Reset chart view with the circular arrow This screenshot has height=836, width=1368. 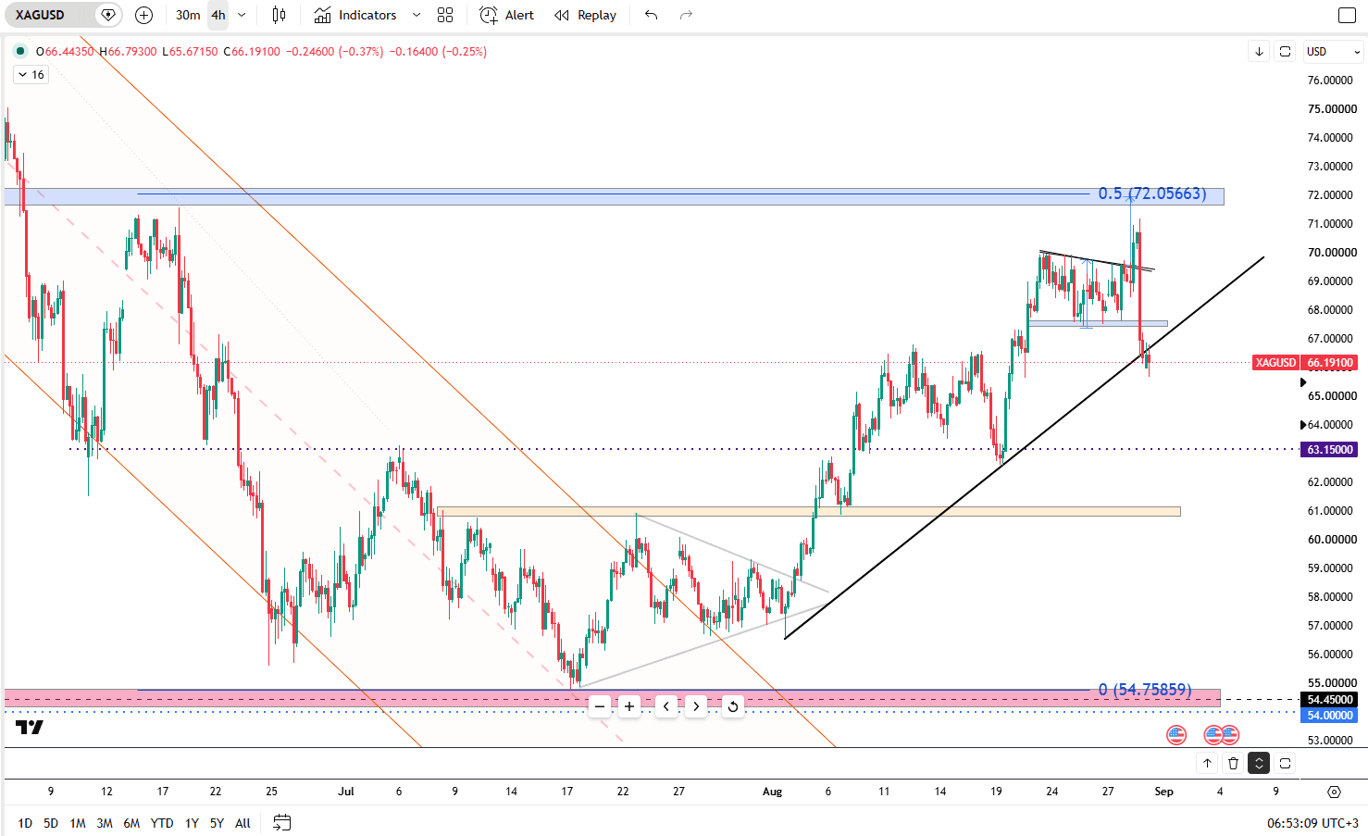[733, 706]
